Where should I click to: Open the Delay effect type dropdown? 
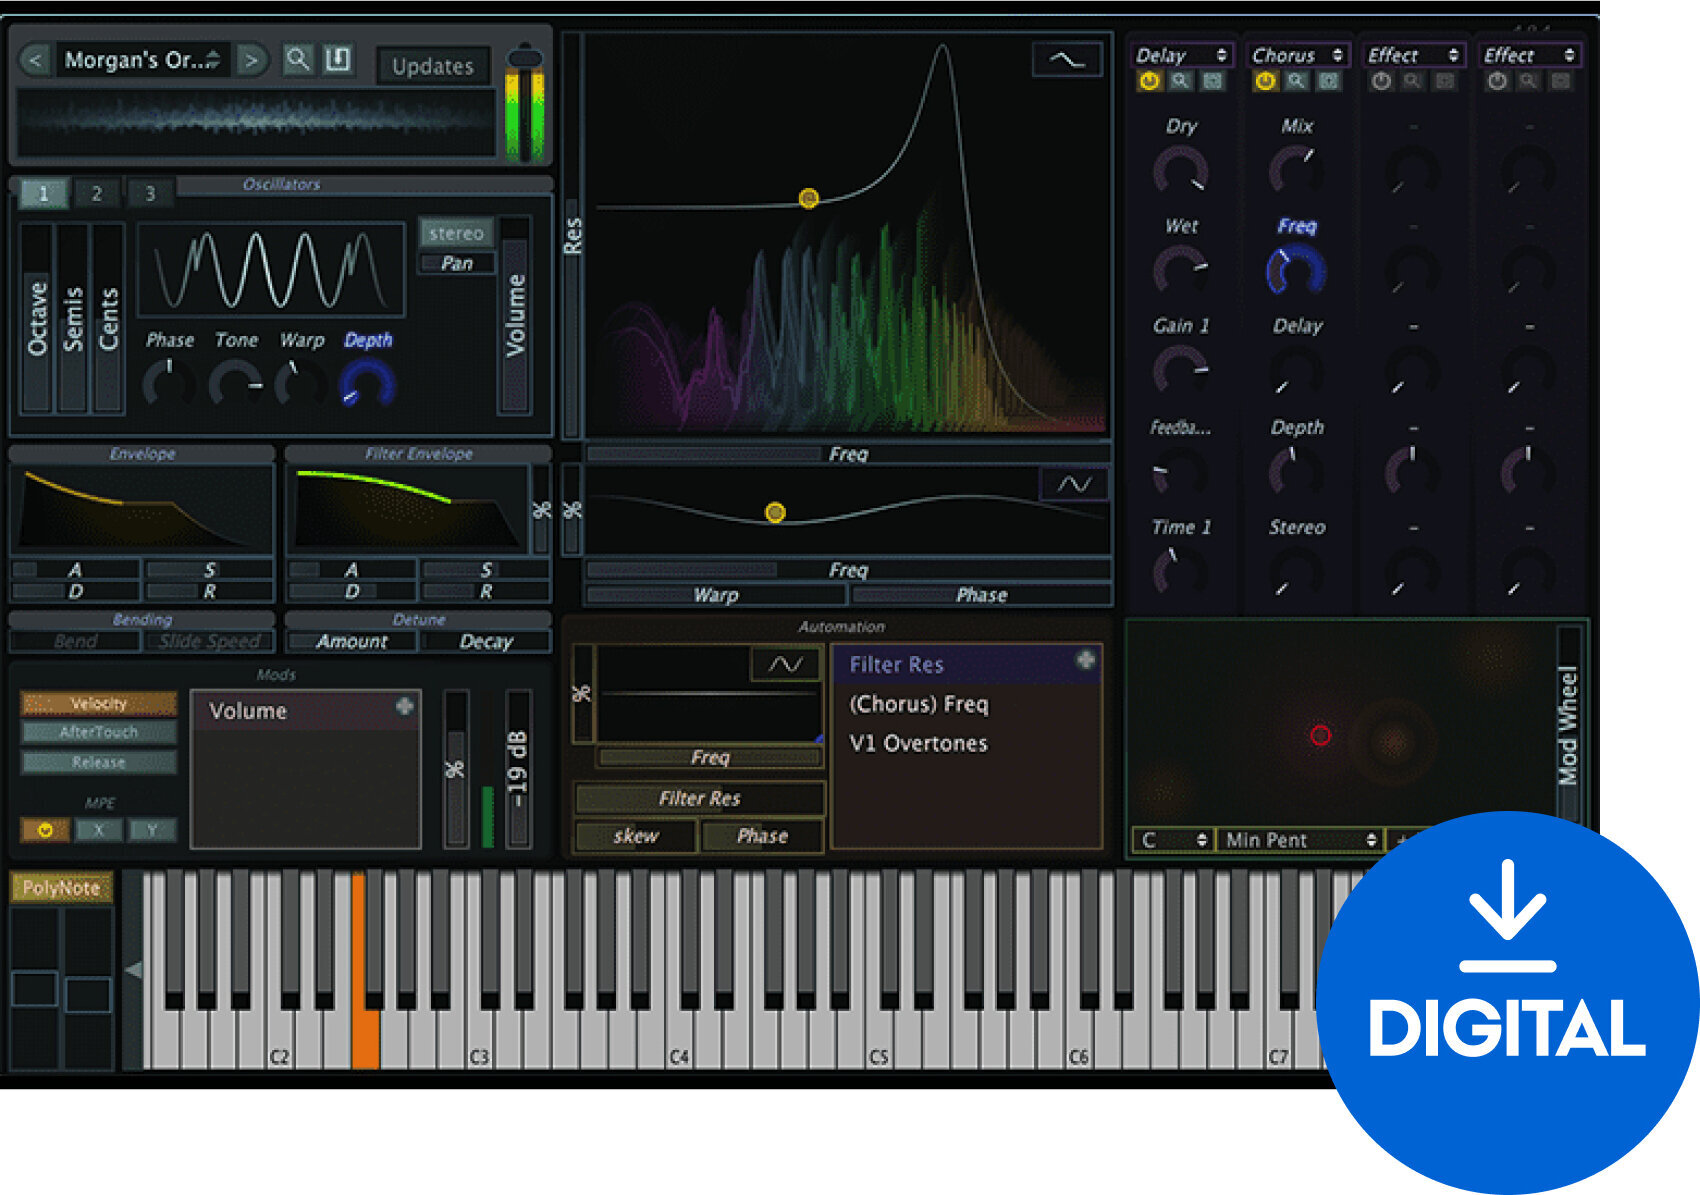(1181, 55)
